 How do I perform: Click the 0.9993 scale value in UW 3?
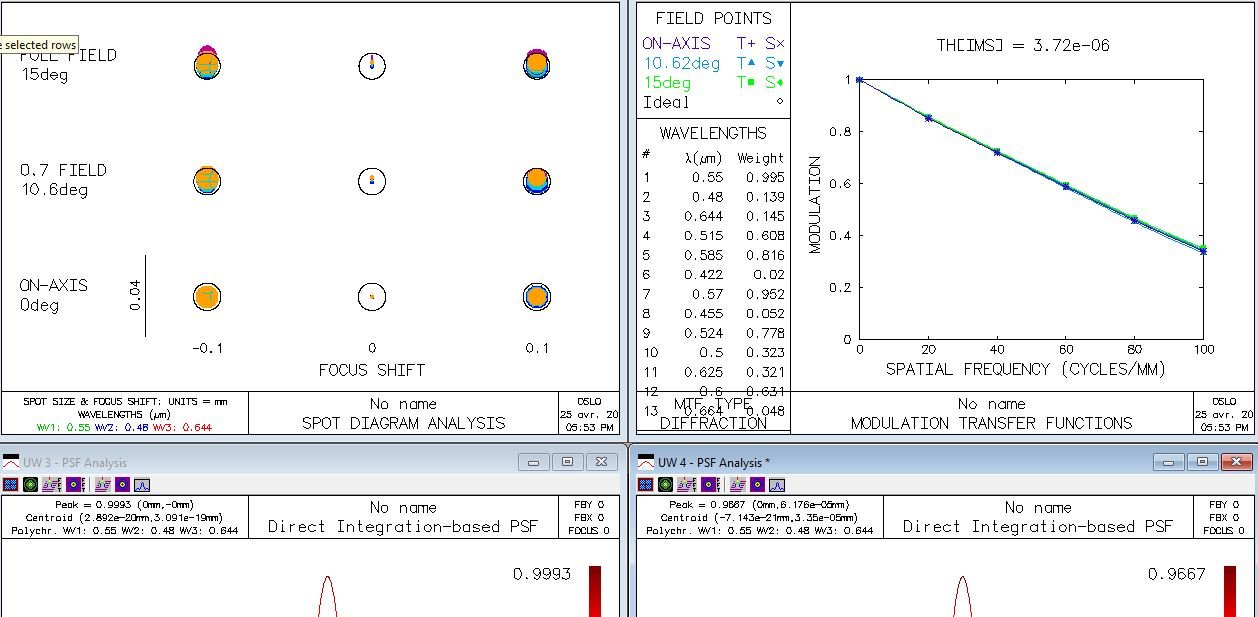541,574
